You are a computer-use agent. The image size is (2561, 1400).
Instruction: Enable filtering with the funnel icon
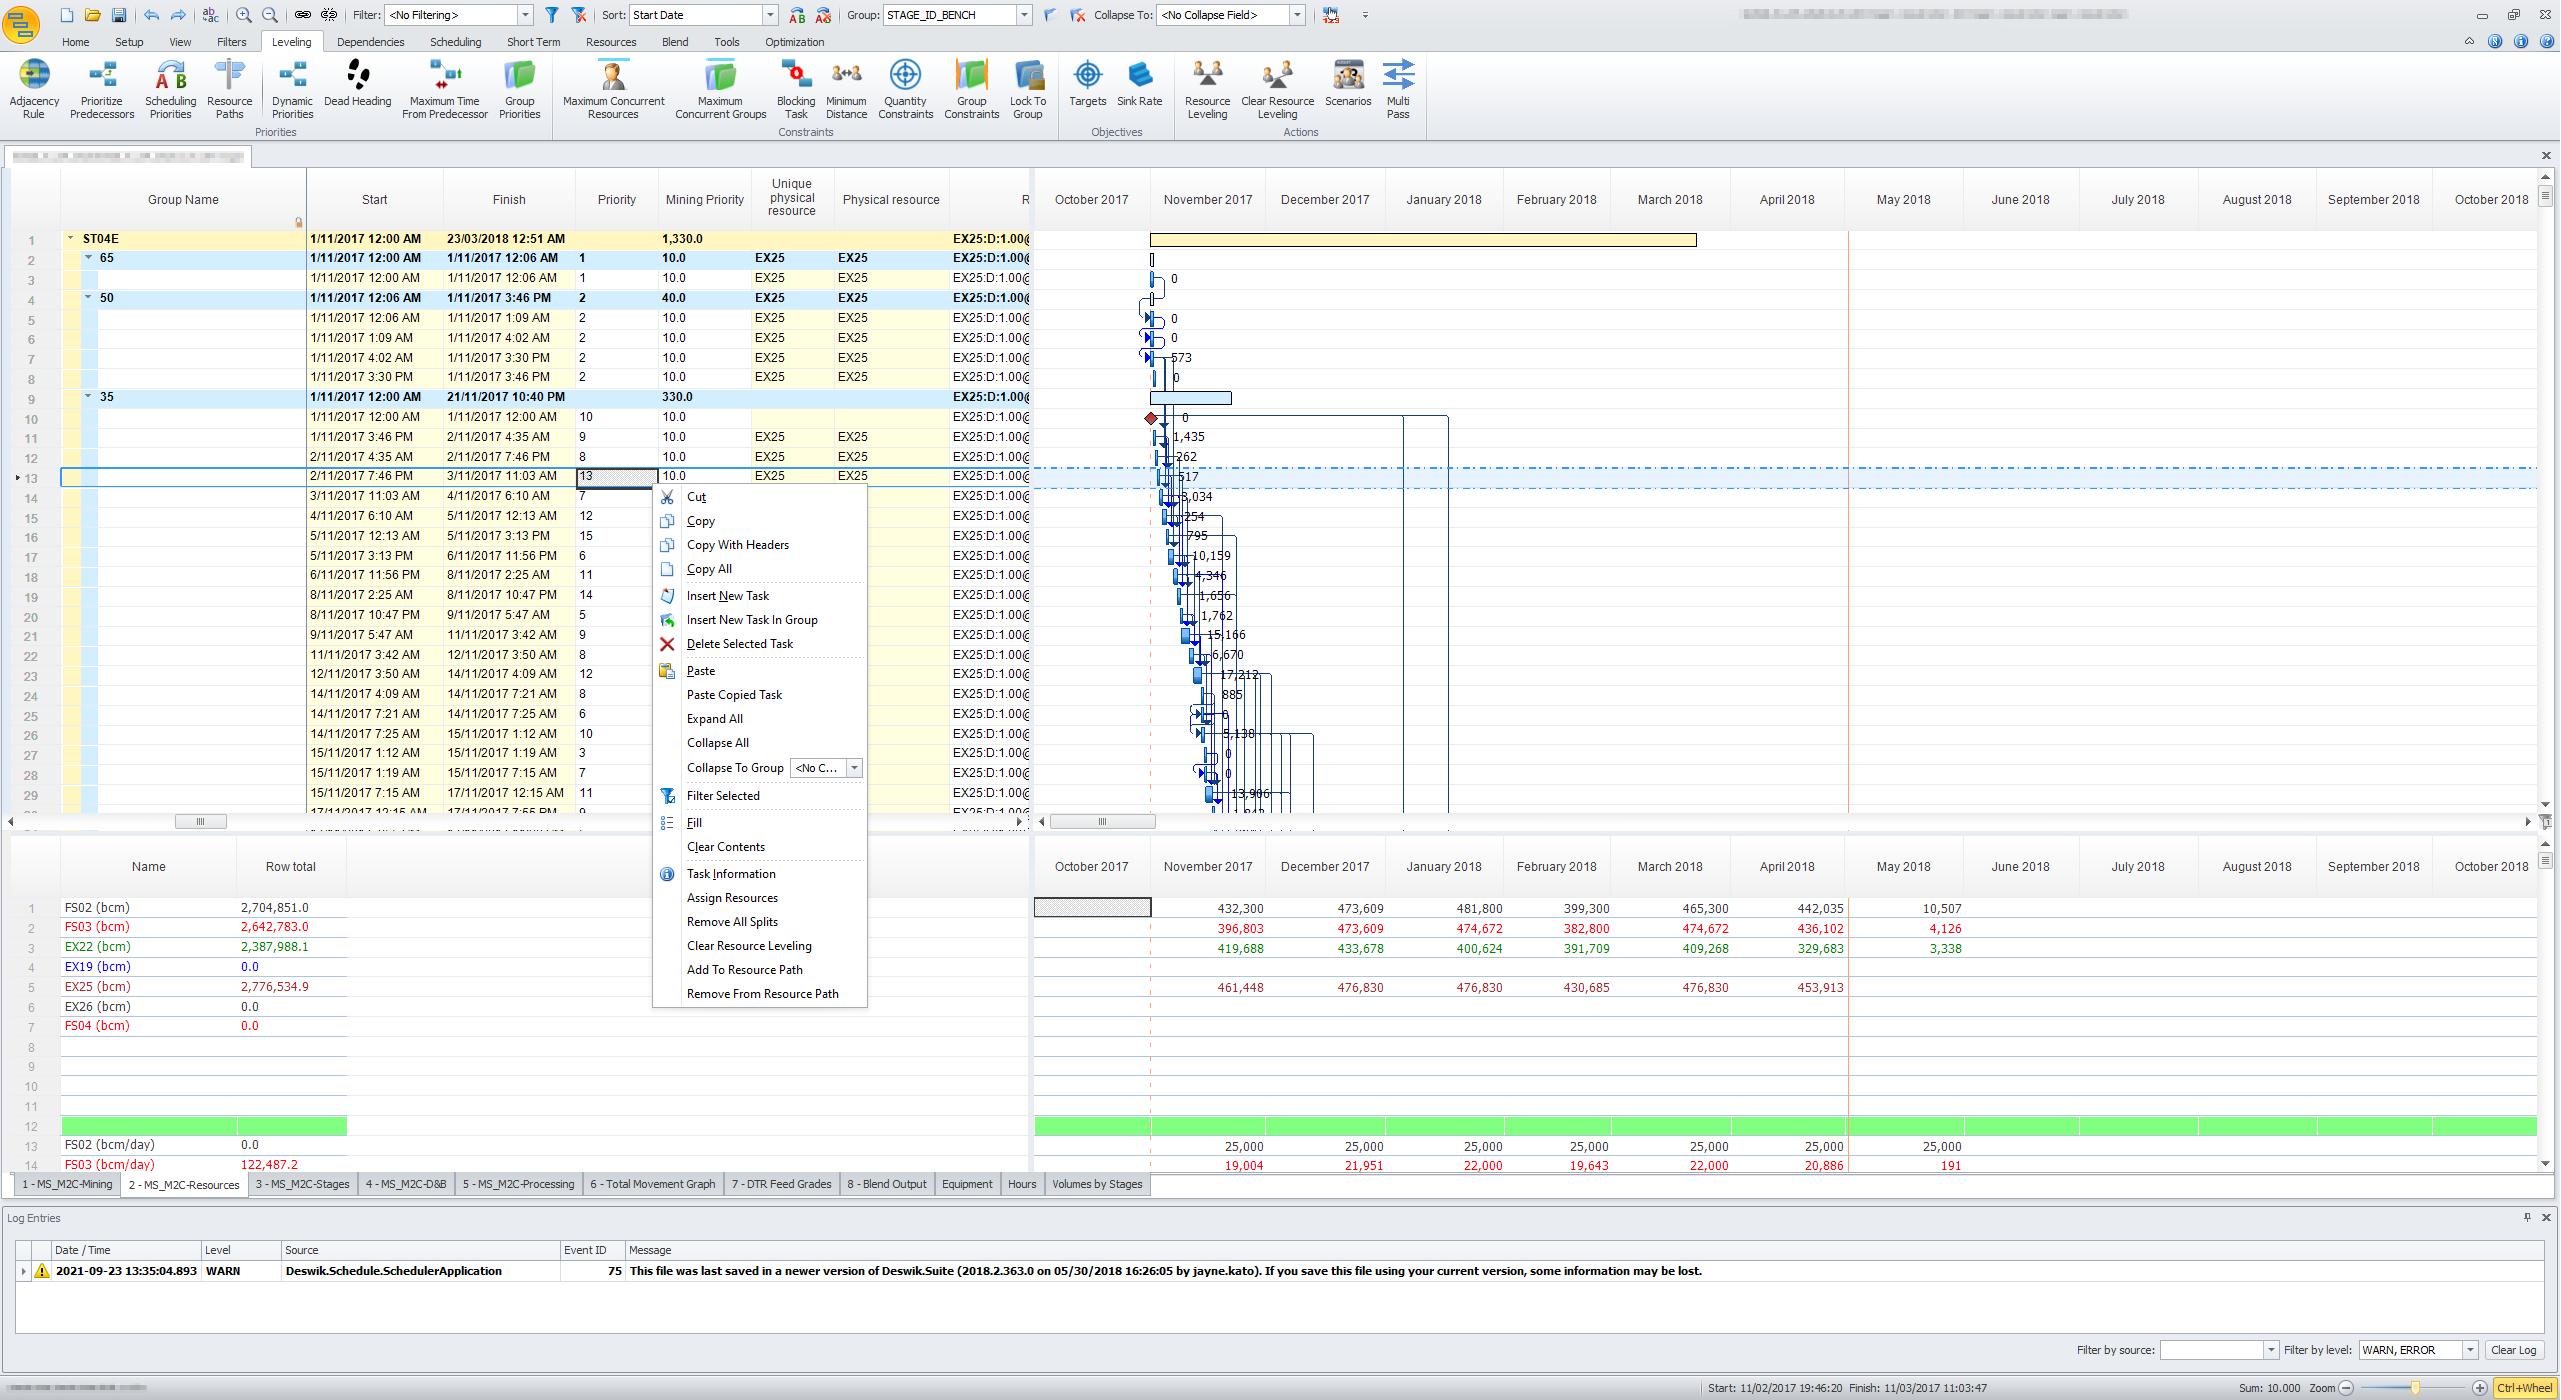pyautogui.click(x=552, y=15)
